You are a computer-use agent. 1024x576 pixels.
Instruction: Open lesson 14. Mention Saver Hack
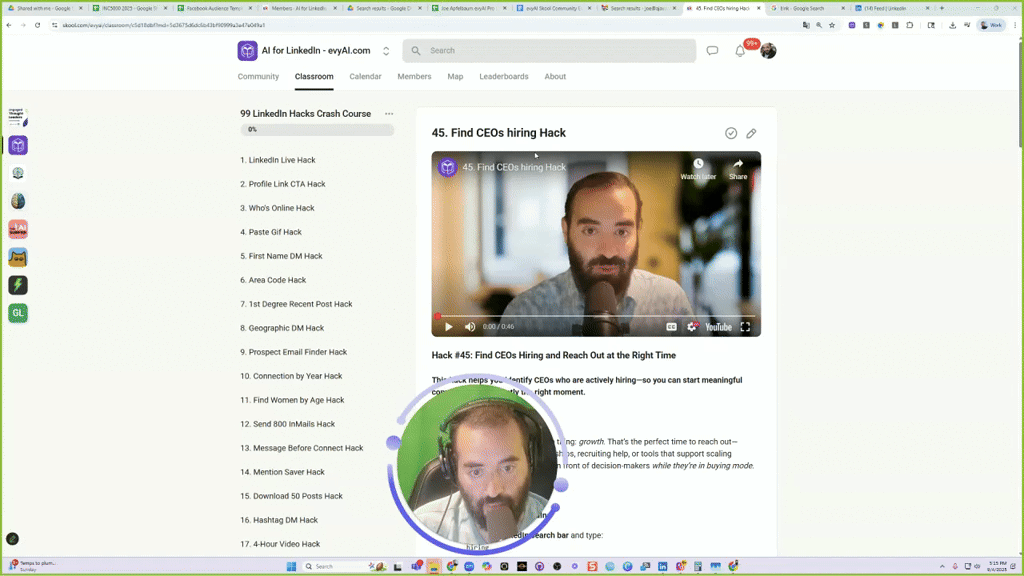coord(282,472)
